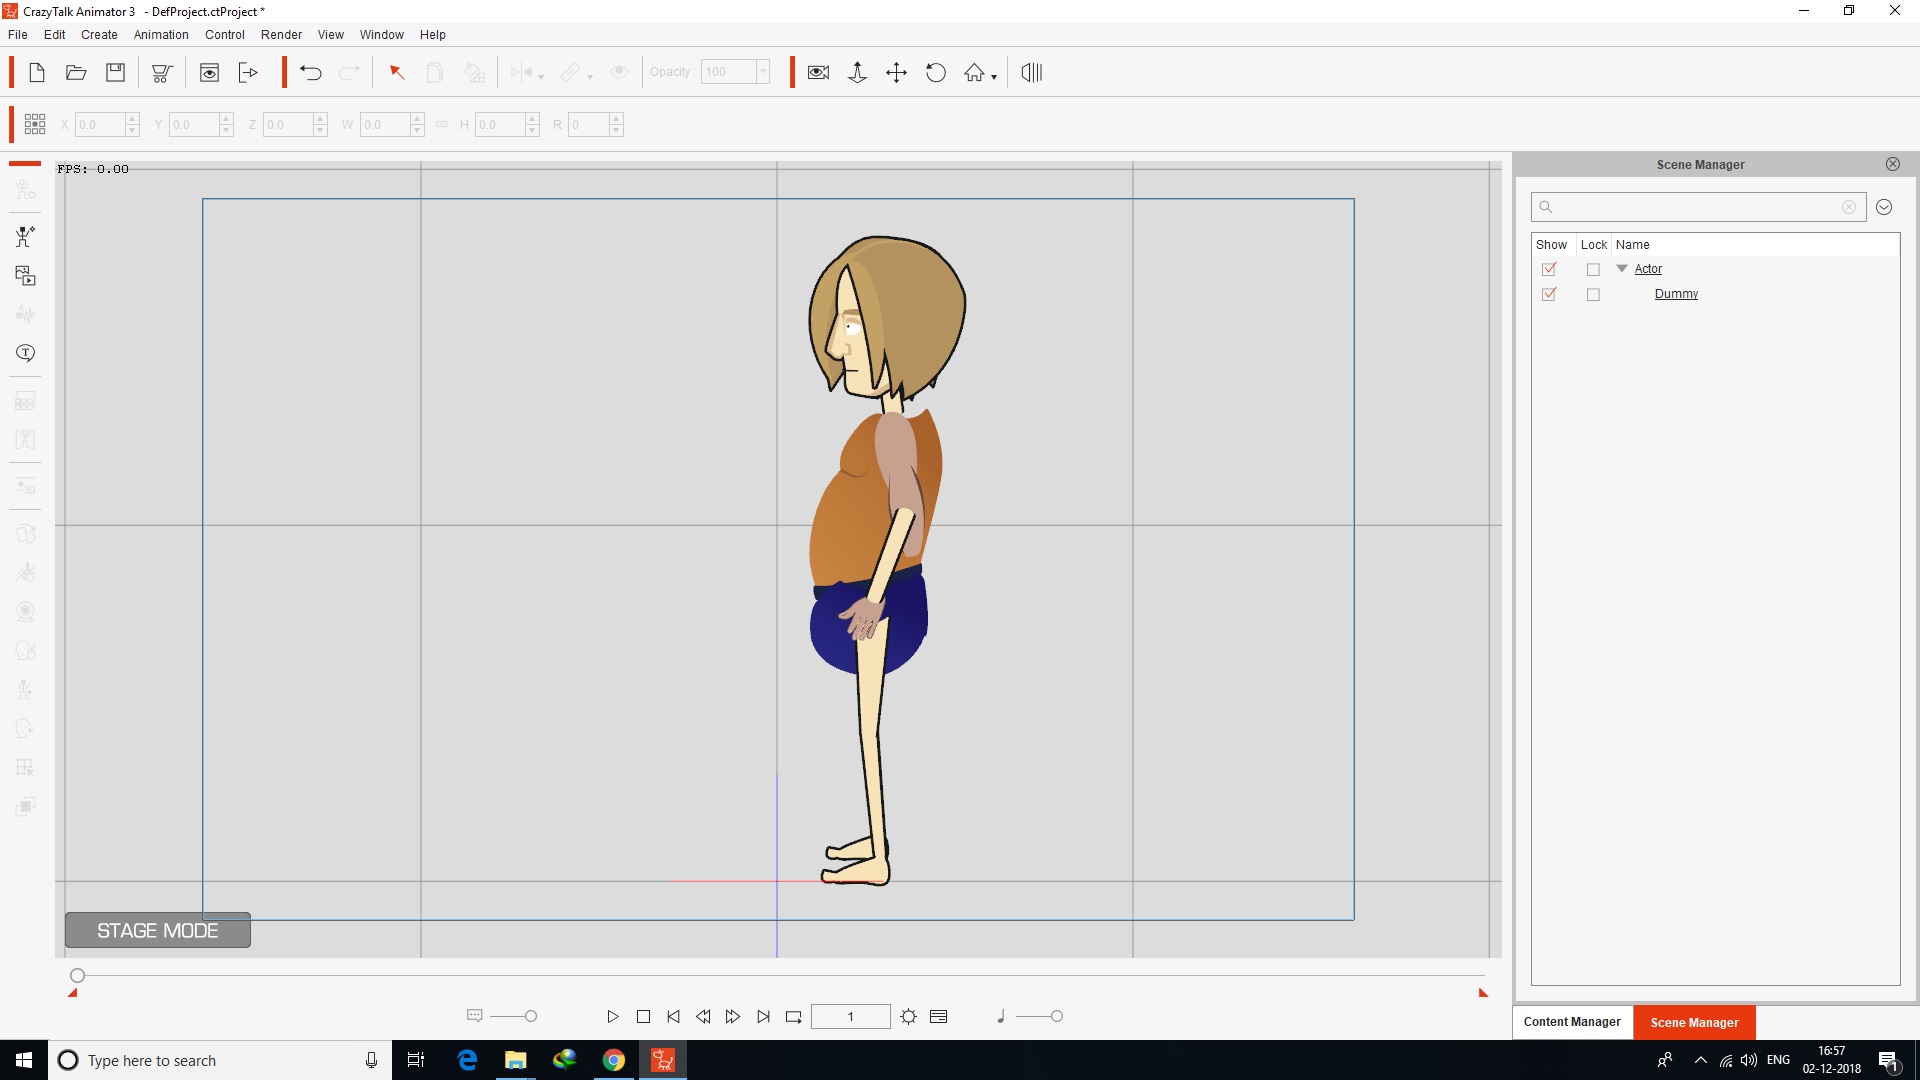Select the red arrow pick tool
This screenshot has height=1080, width=1920.
pos(397,72)
